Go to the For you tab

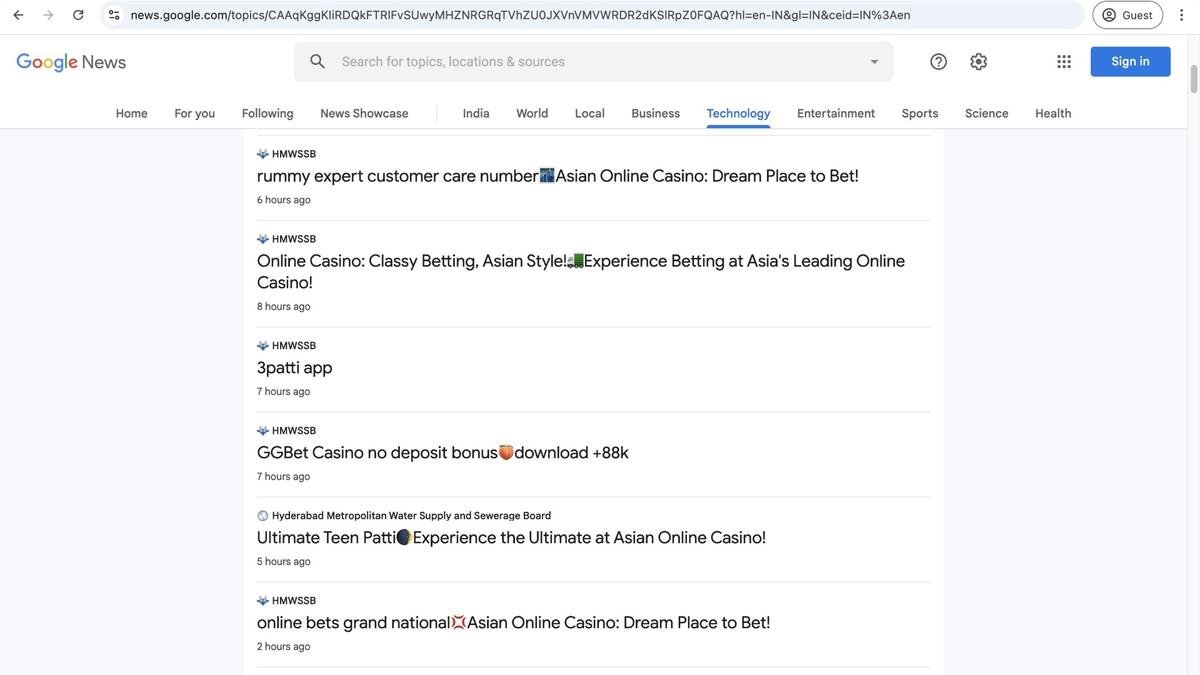[195, 114]
